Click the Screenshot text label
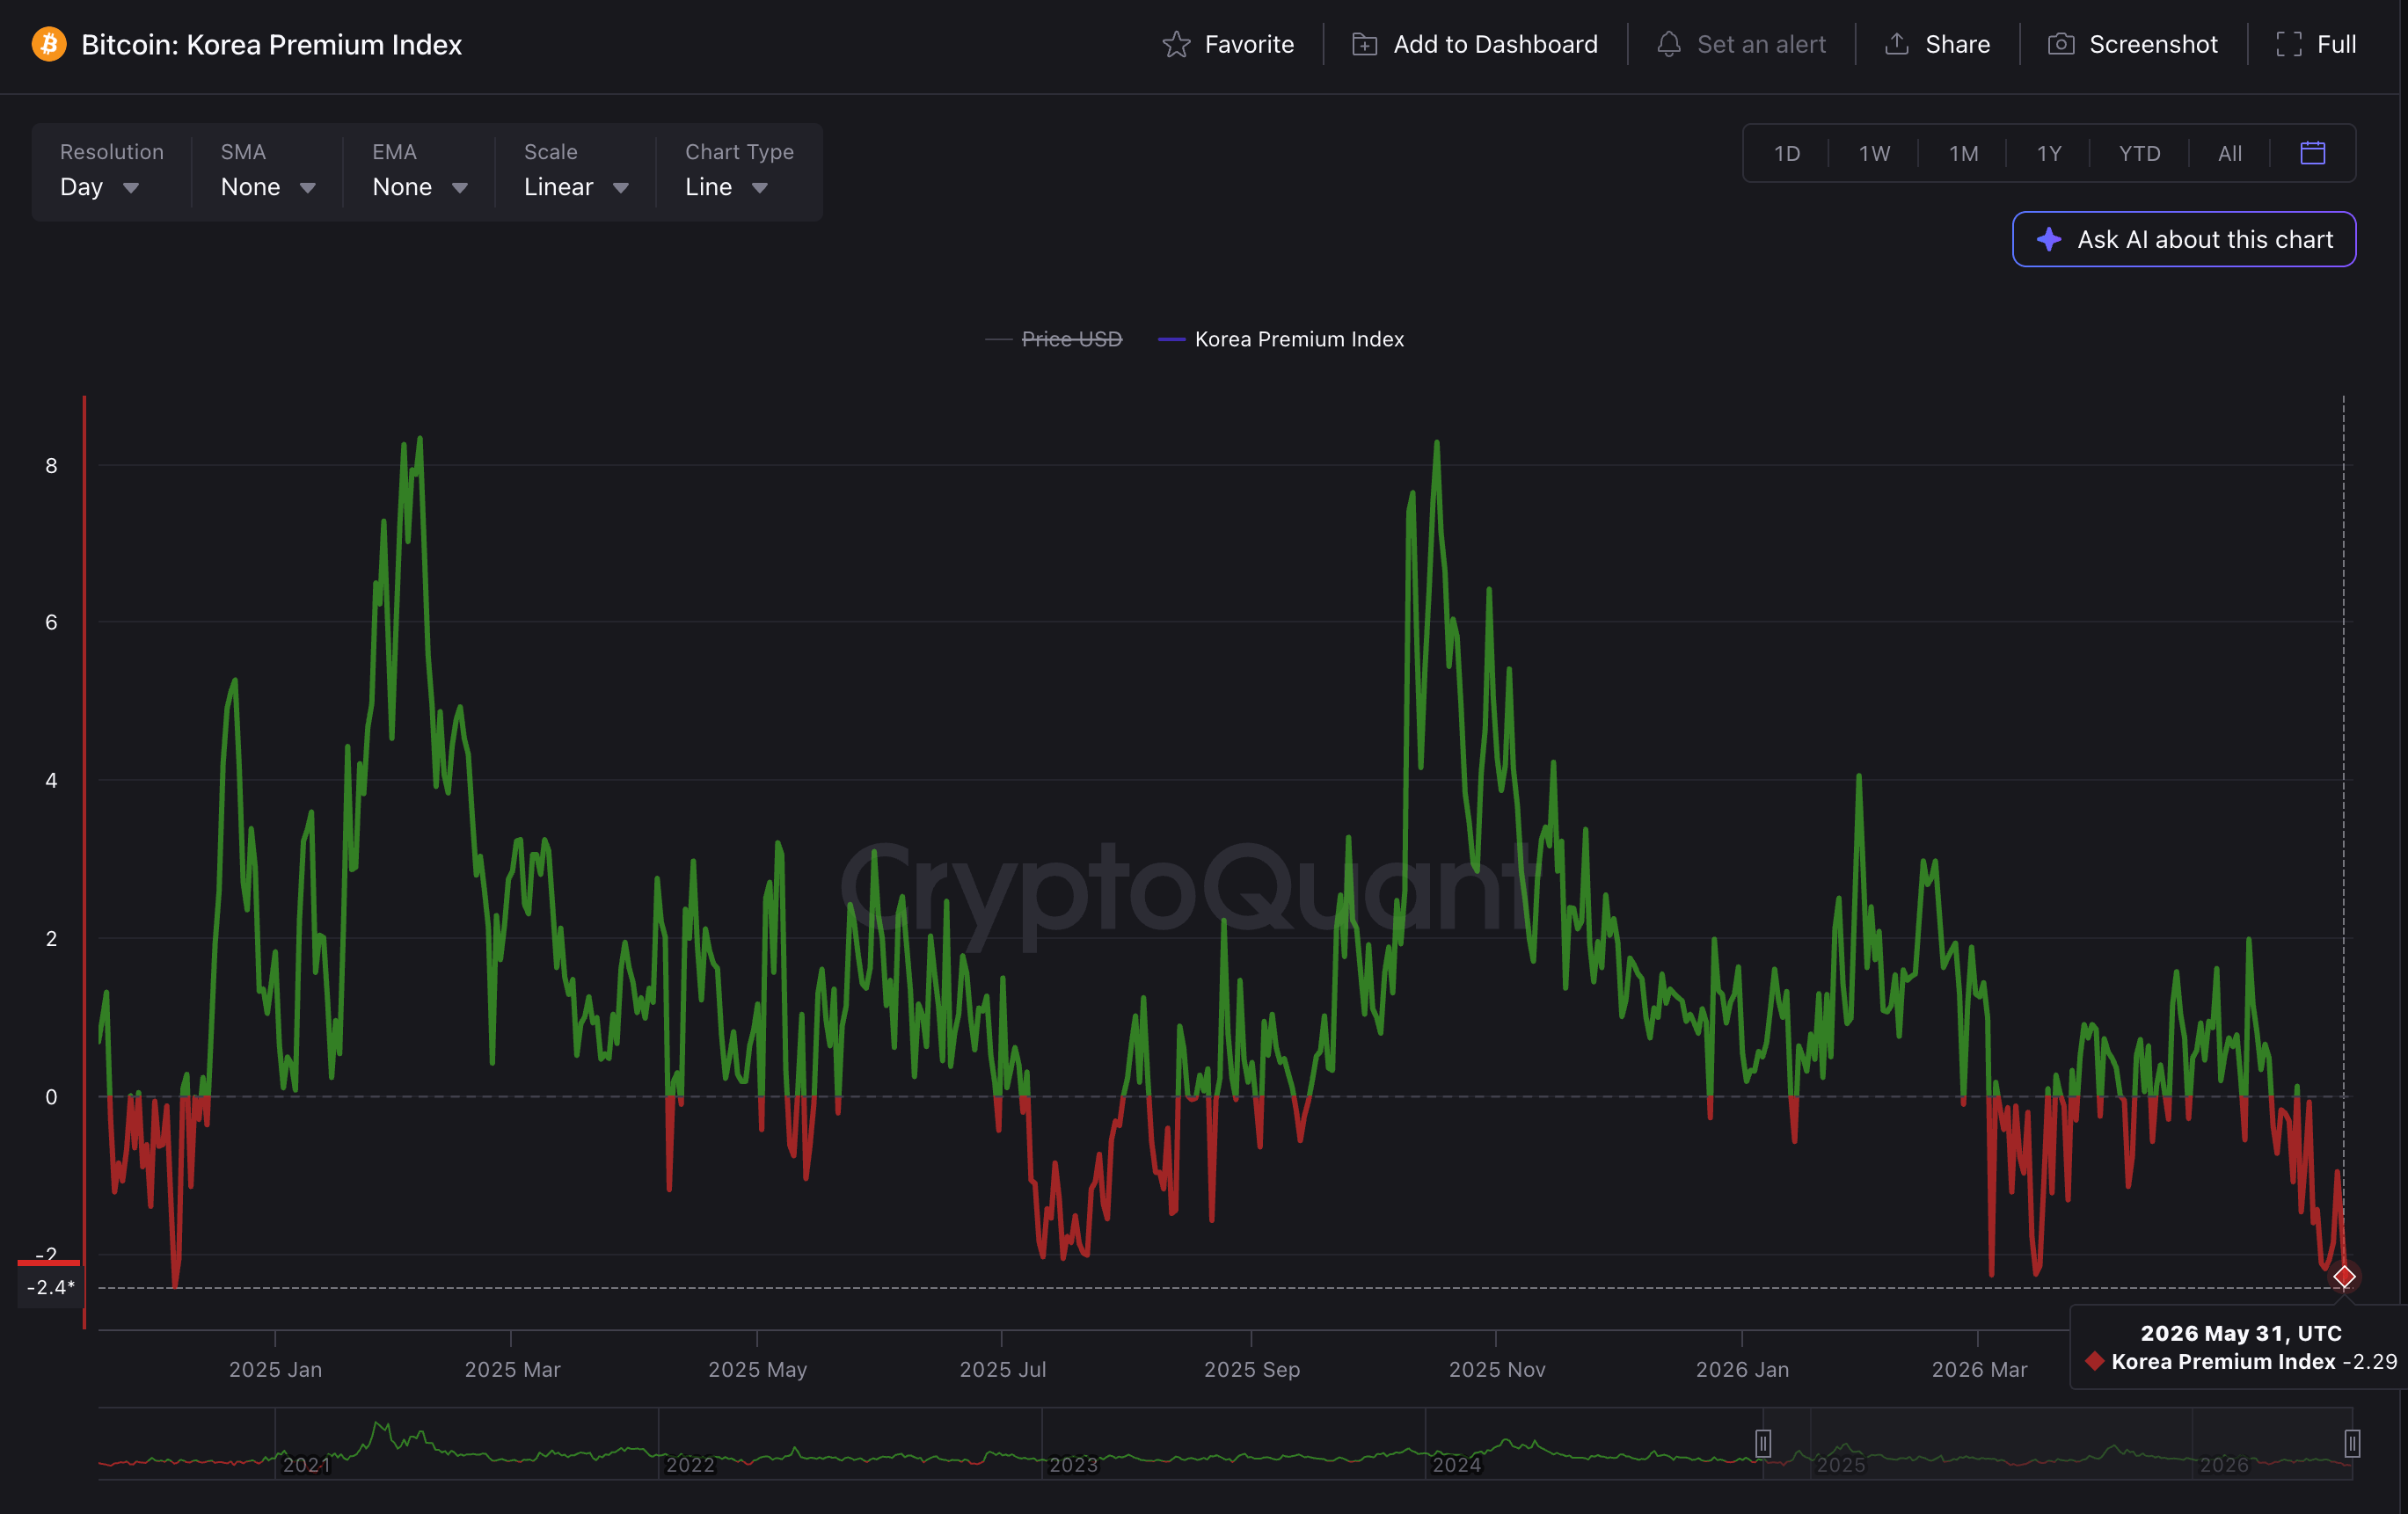 (2153, 44)
